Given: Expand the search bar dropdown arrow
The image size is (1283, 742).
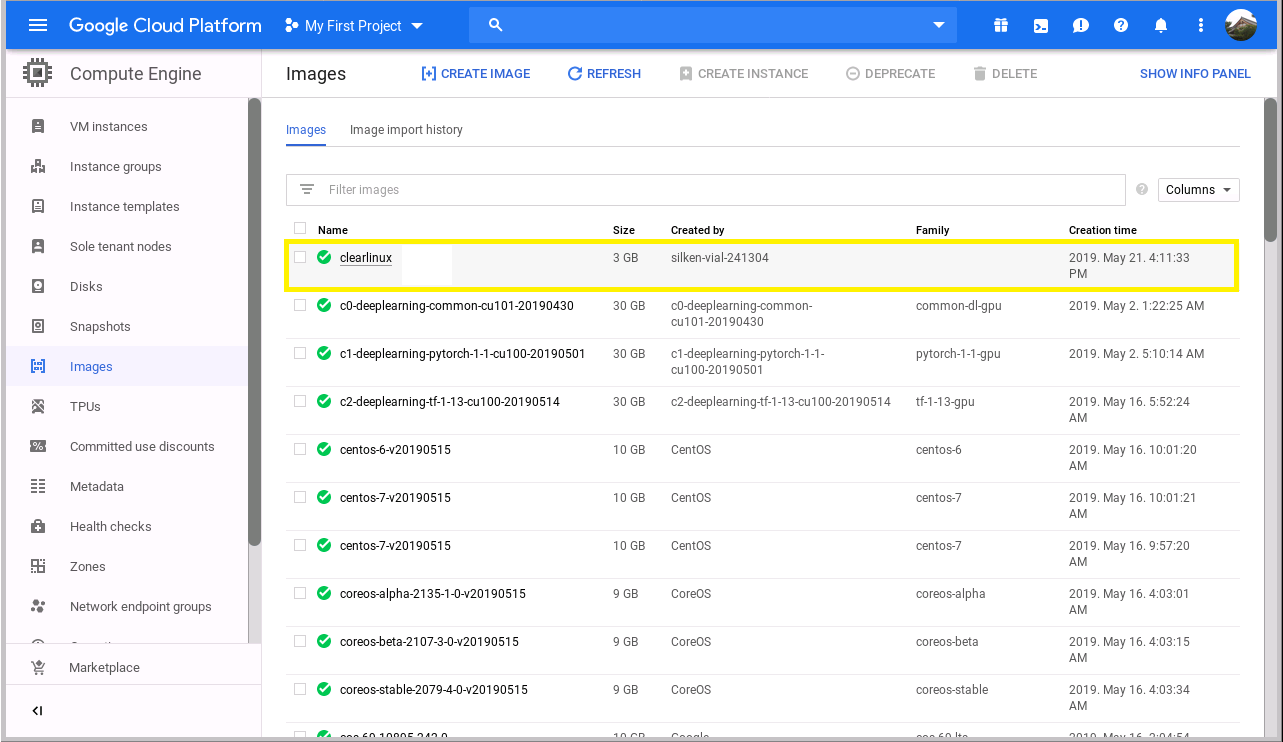Looking at the screenshot, I should coord(938,25).
